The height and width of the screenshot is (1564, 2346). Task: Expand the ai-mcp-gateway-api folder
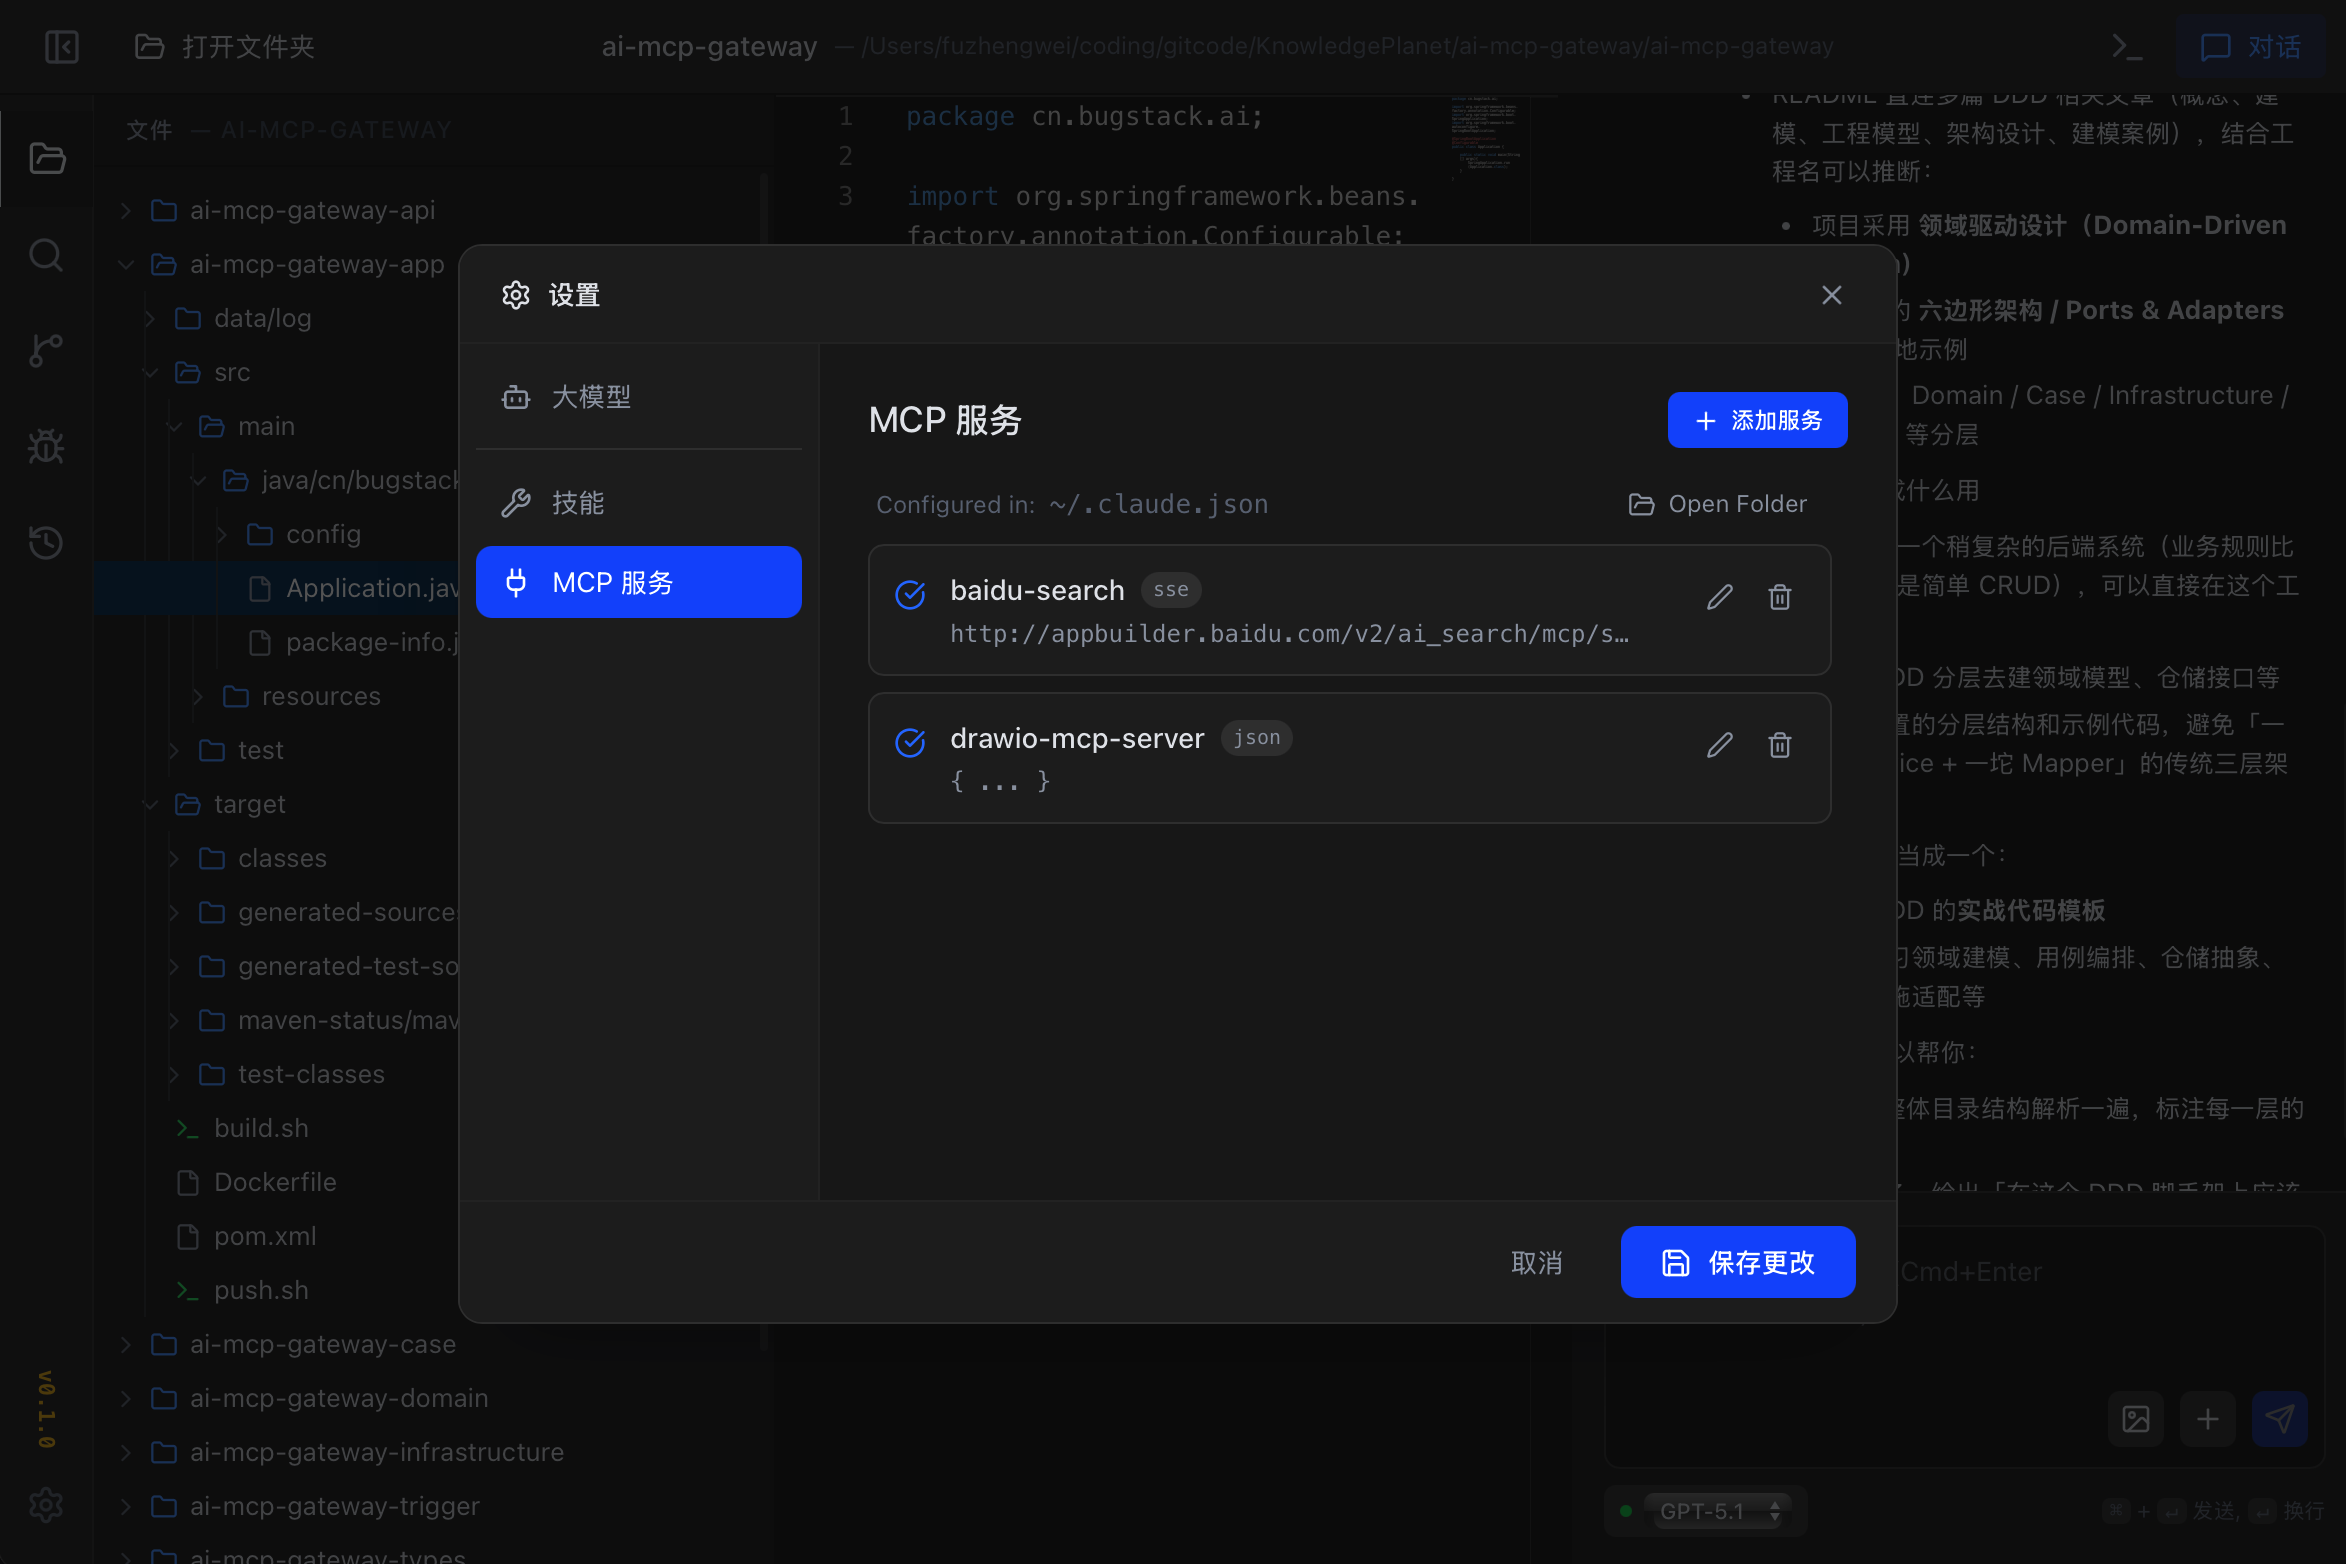311,210
